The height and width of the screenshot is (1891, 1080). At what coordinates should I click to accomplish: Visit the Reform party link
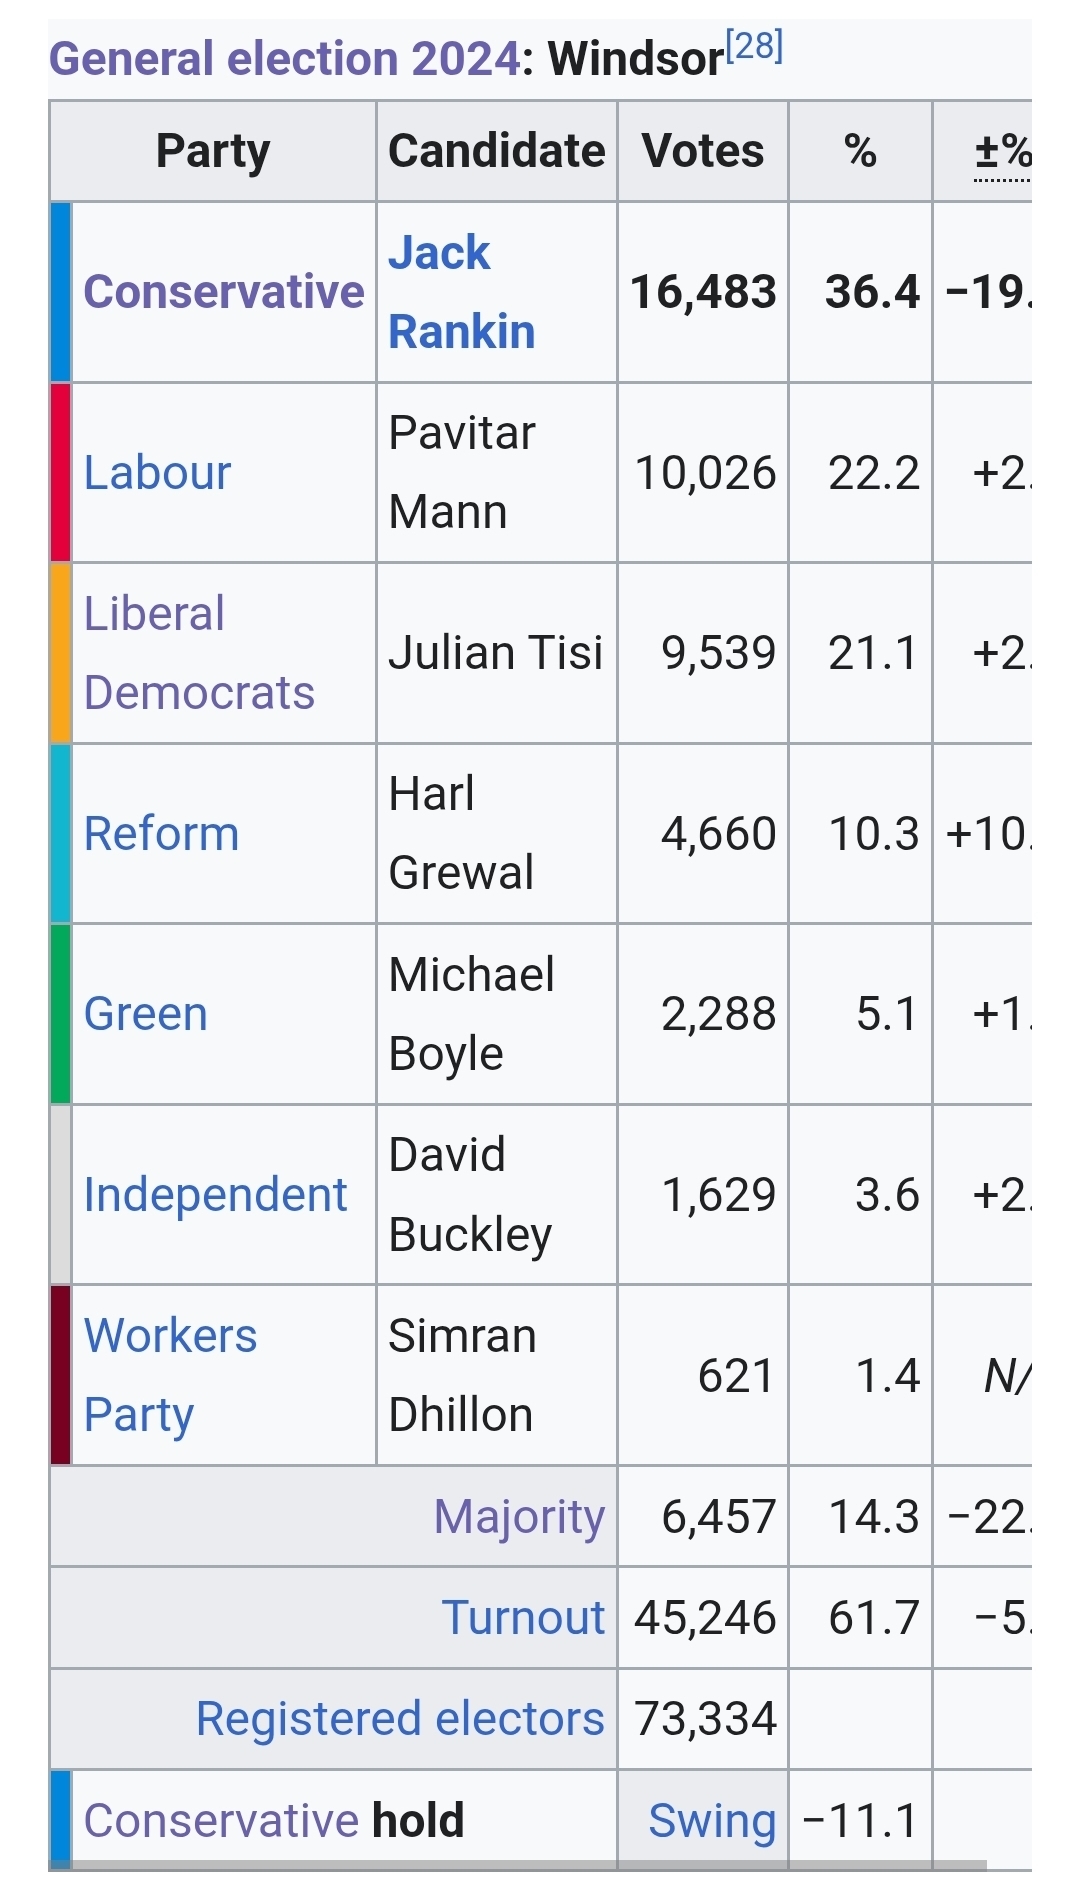tap(161, 834)
